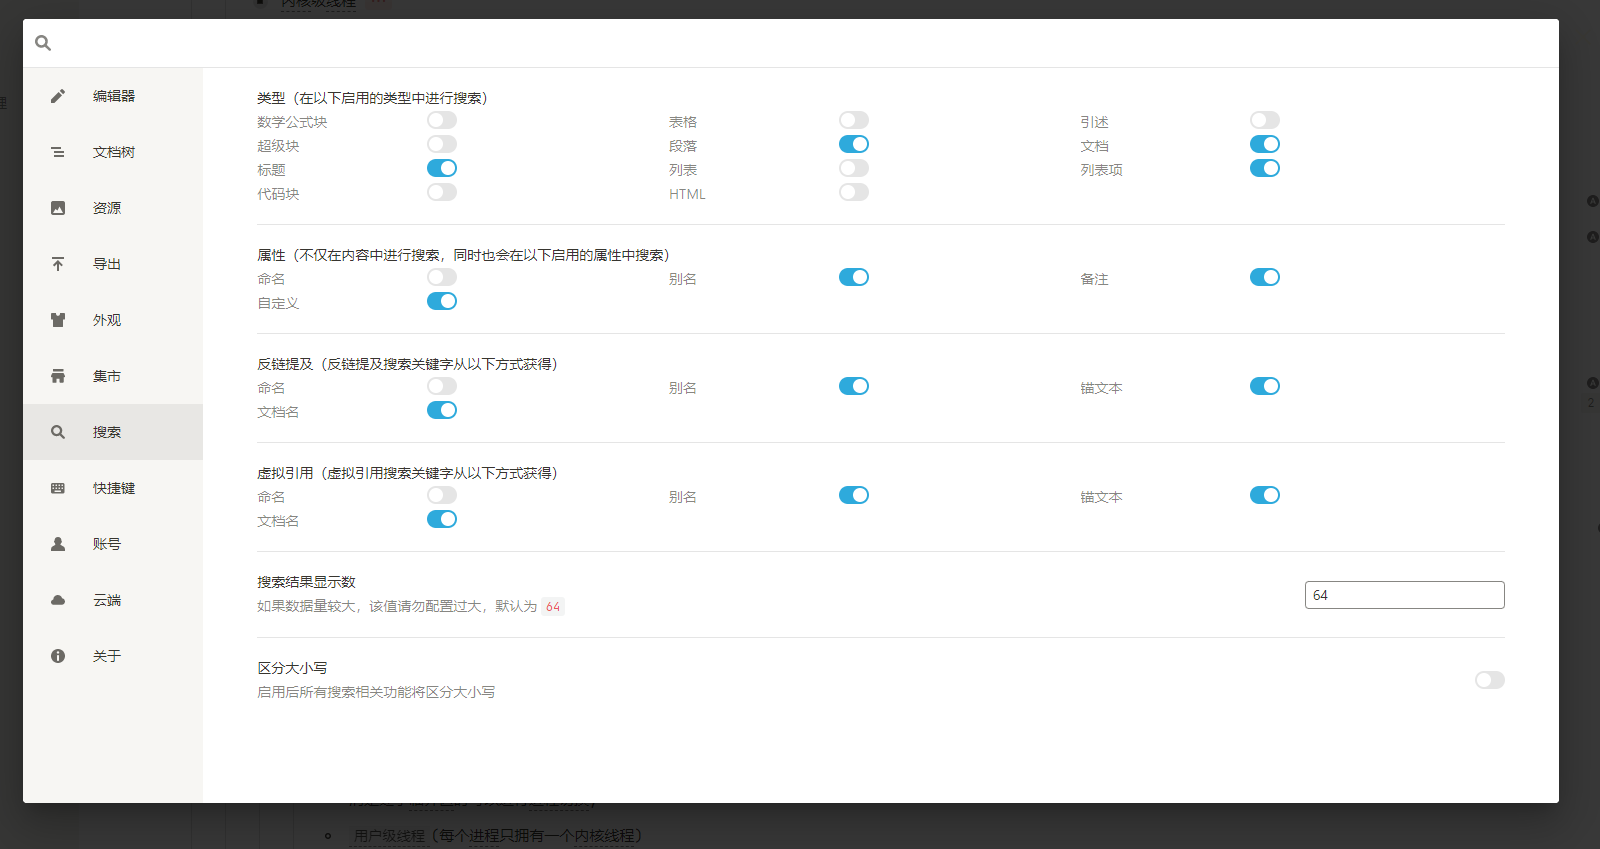Go to the 导出 settings tab
1600x849 pixels.
[113, 264]
